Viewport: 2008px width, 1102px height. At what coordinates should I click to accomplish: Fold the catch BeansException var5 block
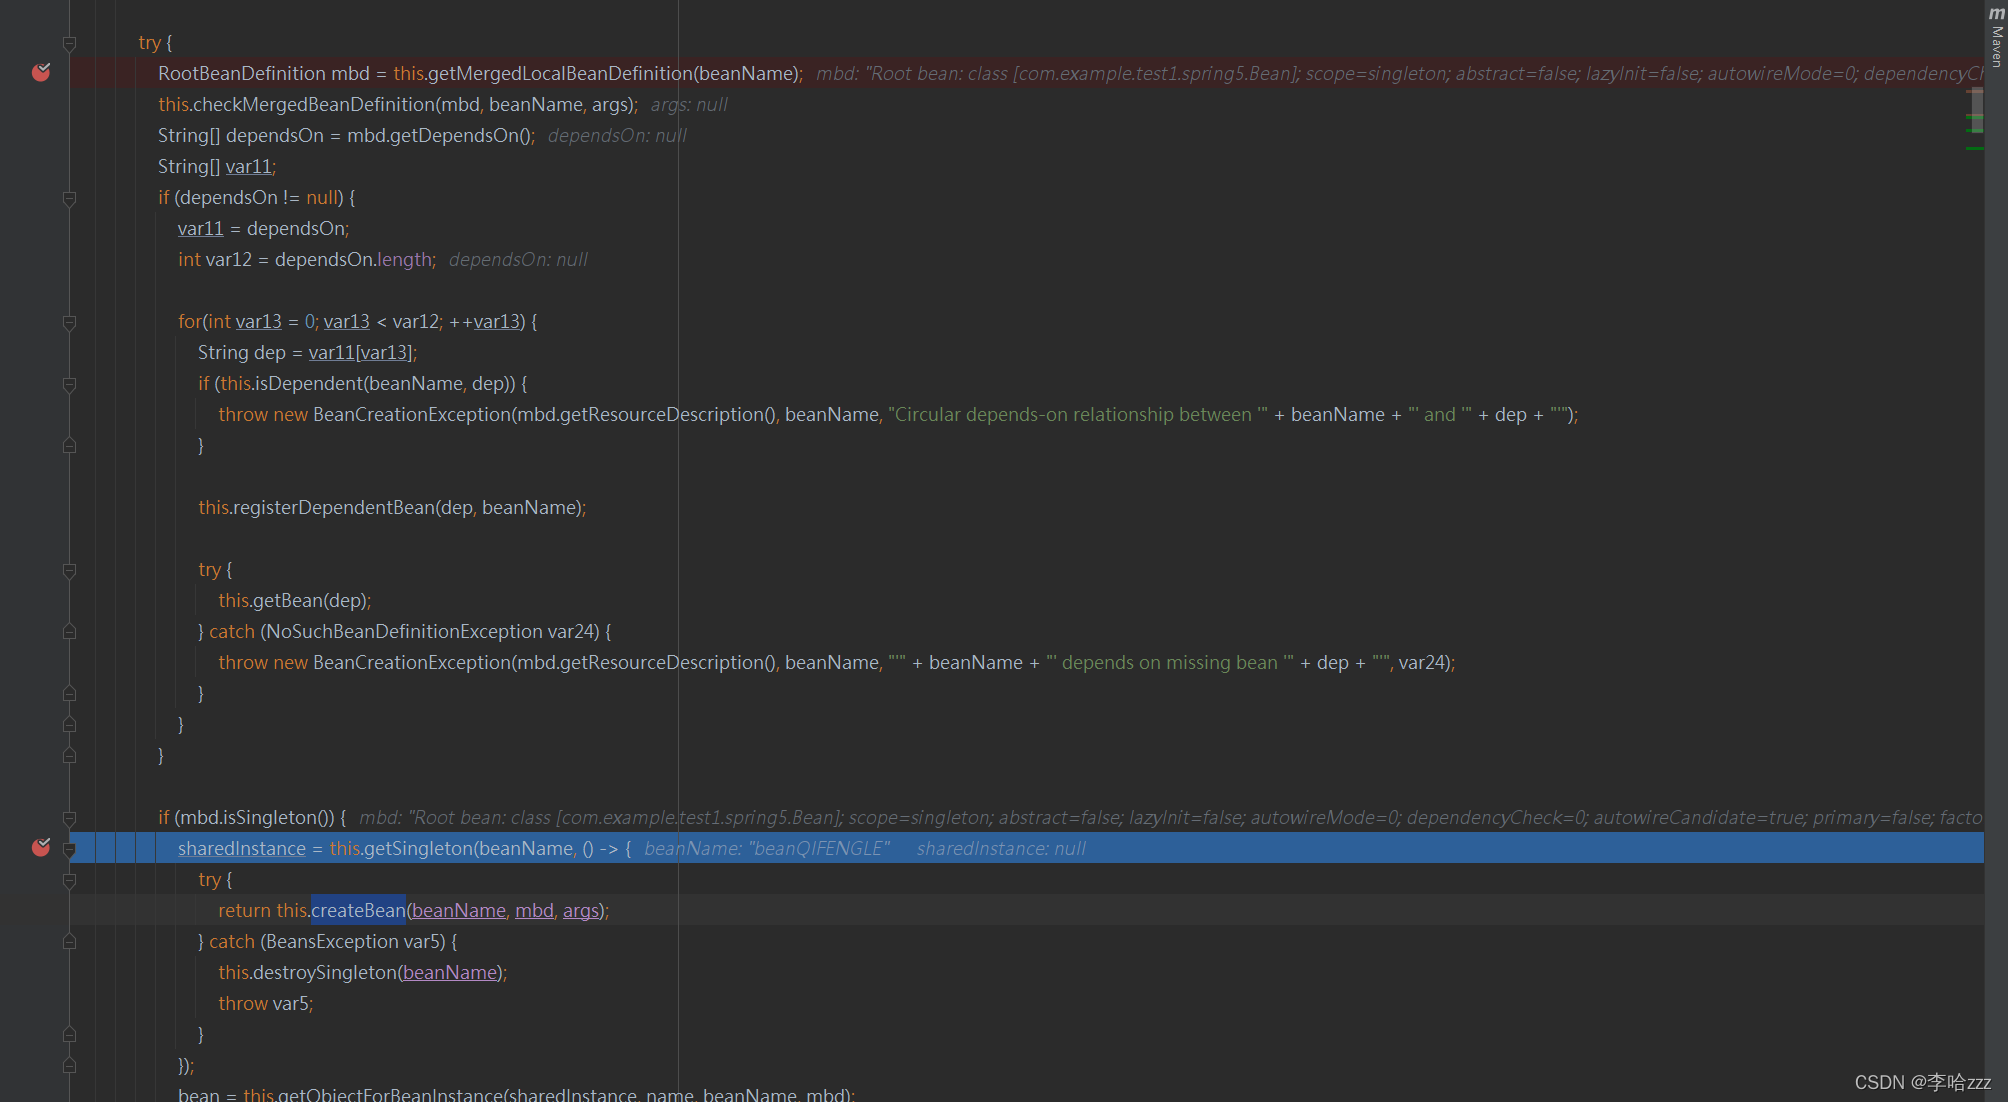pos(70,942)
